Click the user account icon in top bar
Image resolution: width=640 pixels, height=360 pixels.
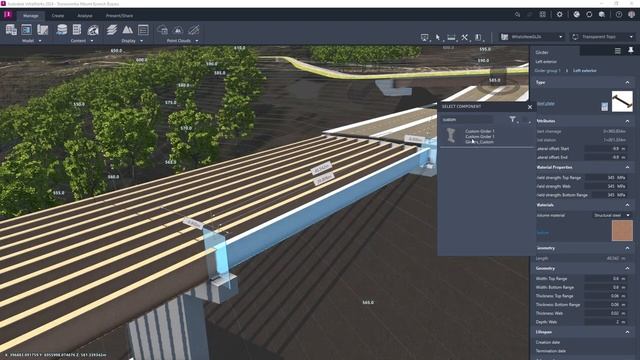point(631,14)
